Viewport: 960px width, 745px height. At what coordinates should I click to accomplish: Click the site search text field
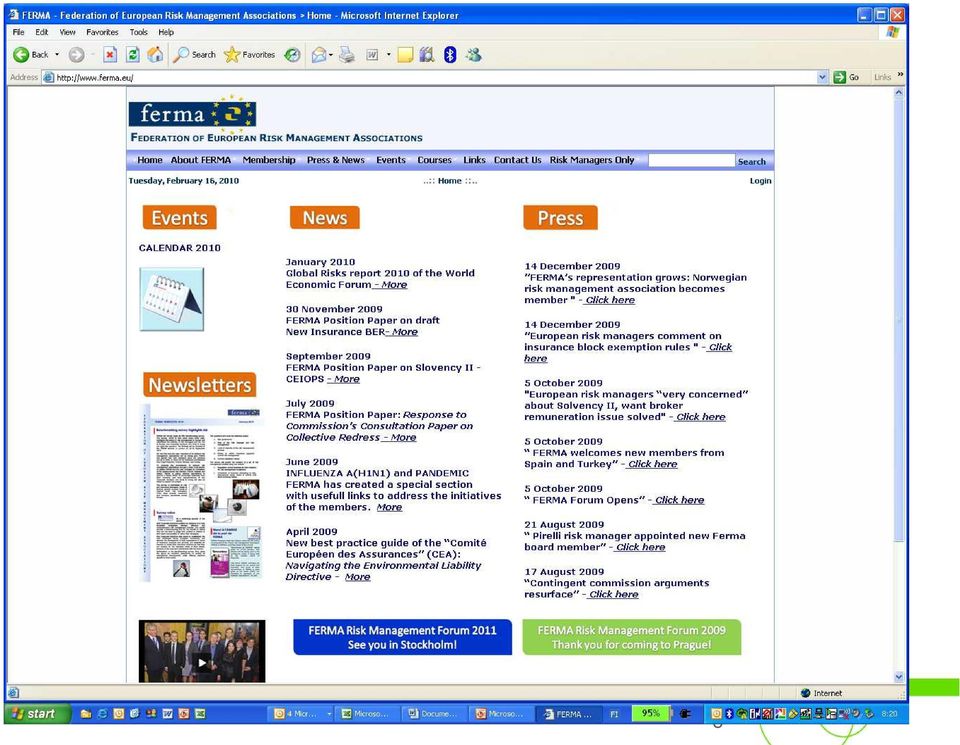[x=691, y=161]
